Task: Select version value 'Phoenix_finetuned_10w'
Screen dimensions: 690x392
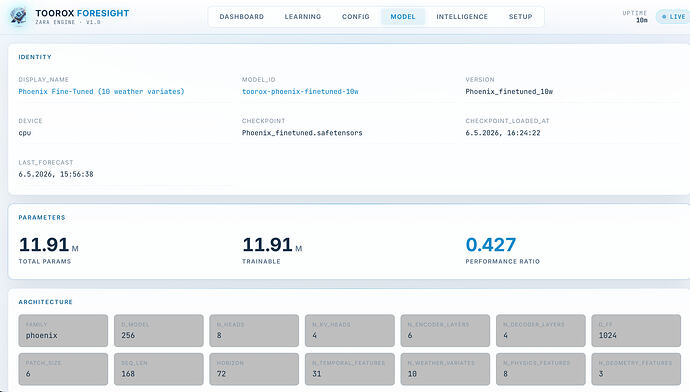Action: click(509, 92)
